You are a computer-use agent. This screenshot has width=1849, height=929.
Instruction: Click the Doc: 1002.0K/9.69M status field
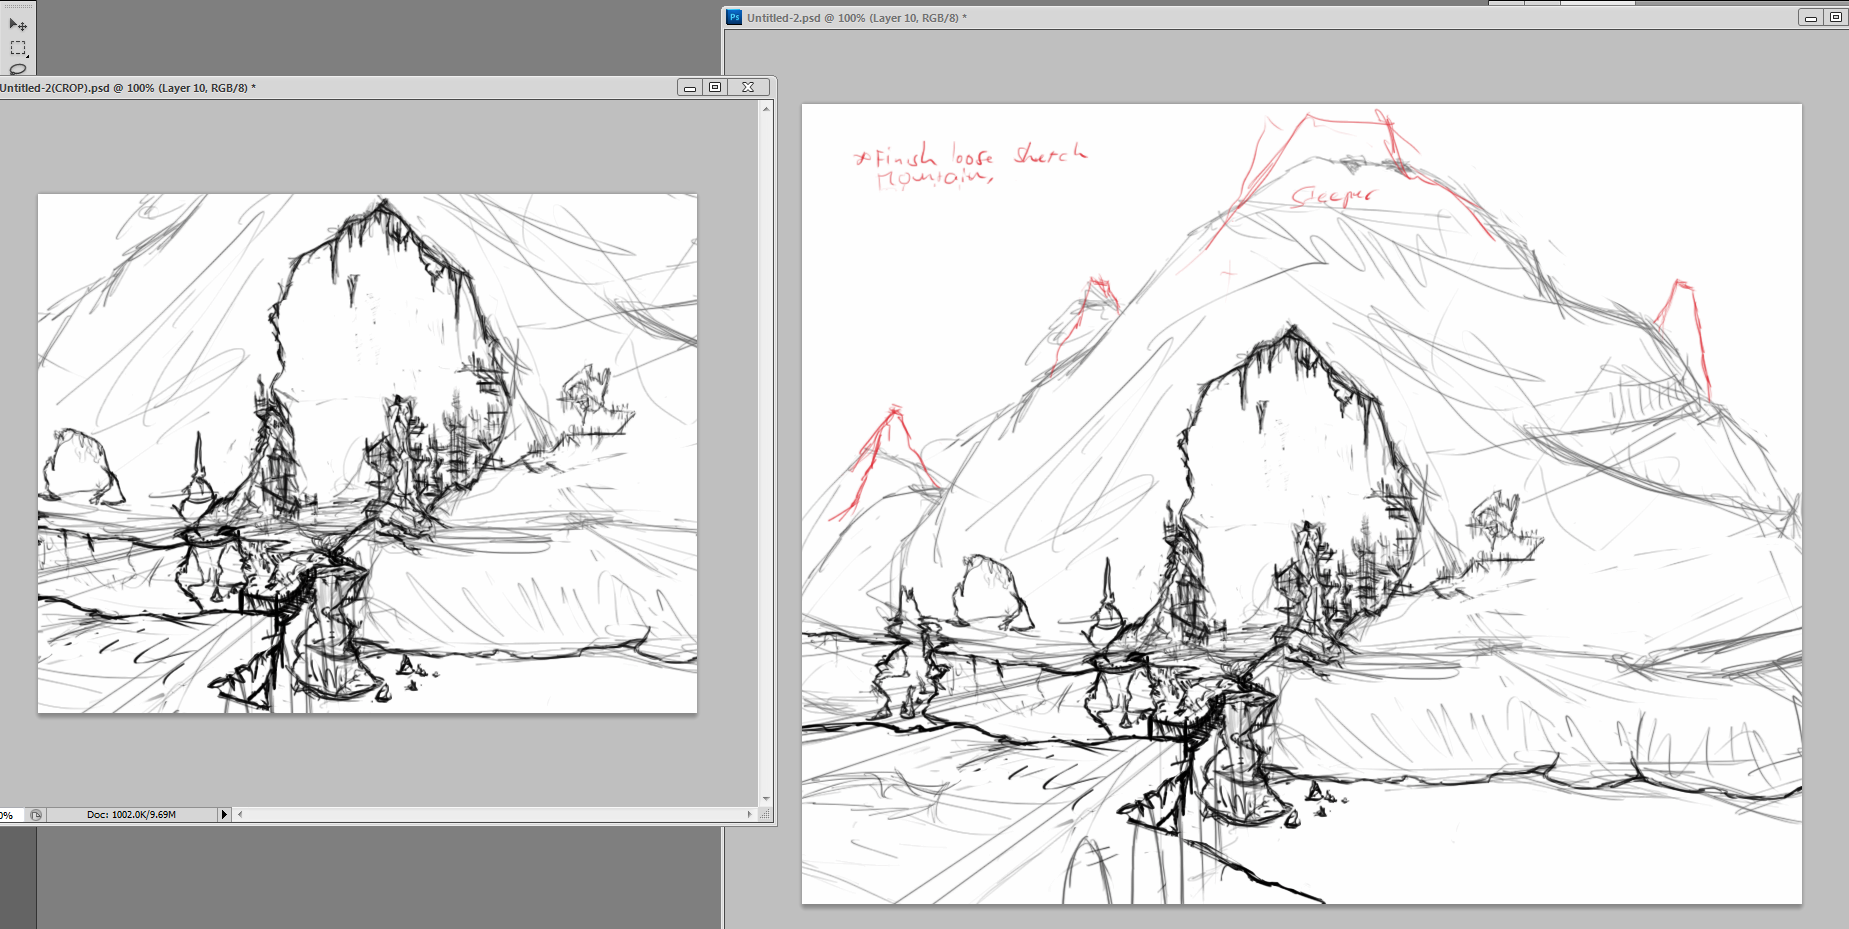[132, 815]
